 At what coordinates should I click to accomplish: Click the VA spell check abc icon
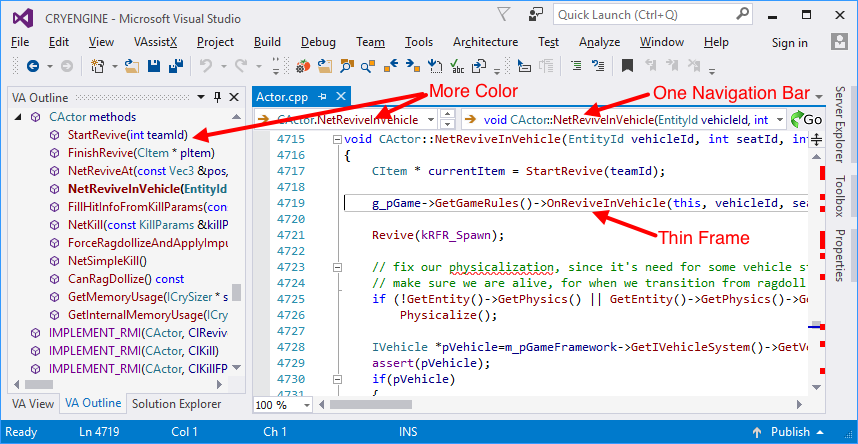457,66
